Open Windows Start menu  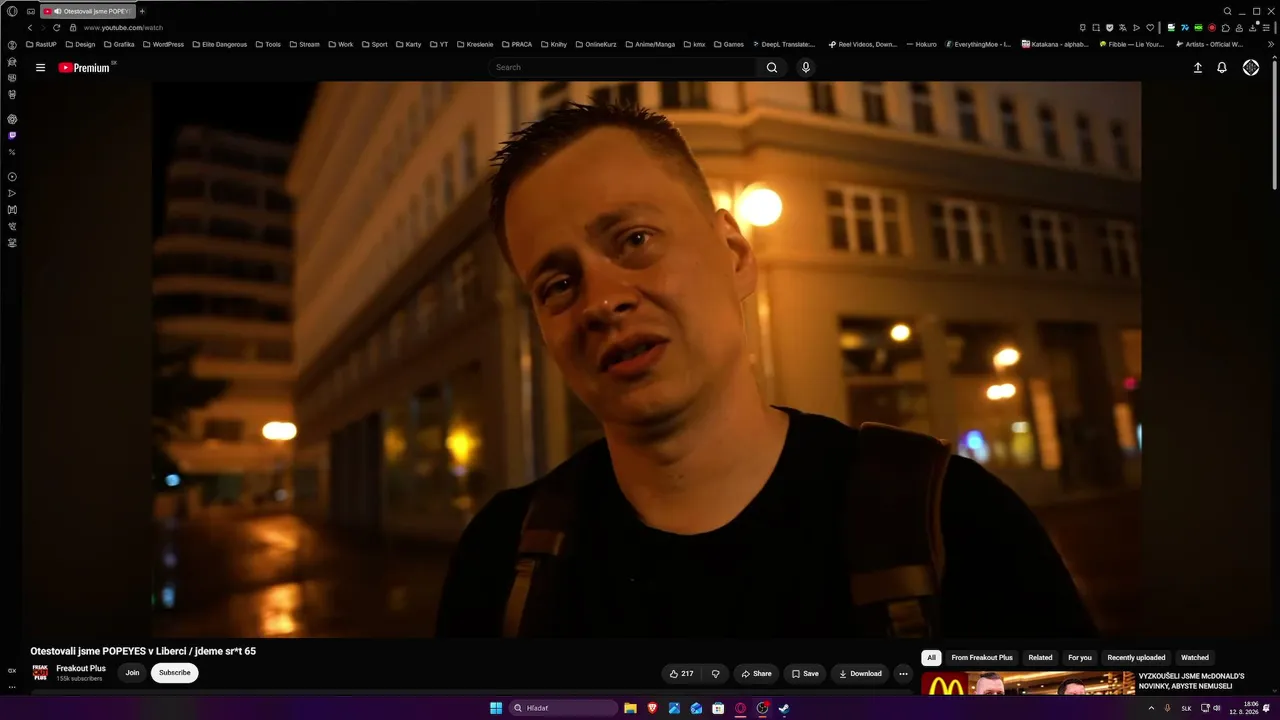pyautogui.click(x=496, y=708)
